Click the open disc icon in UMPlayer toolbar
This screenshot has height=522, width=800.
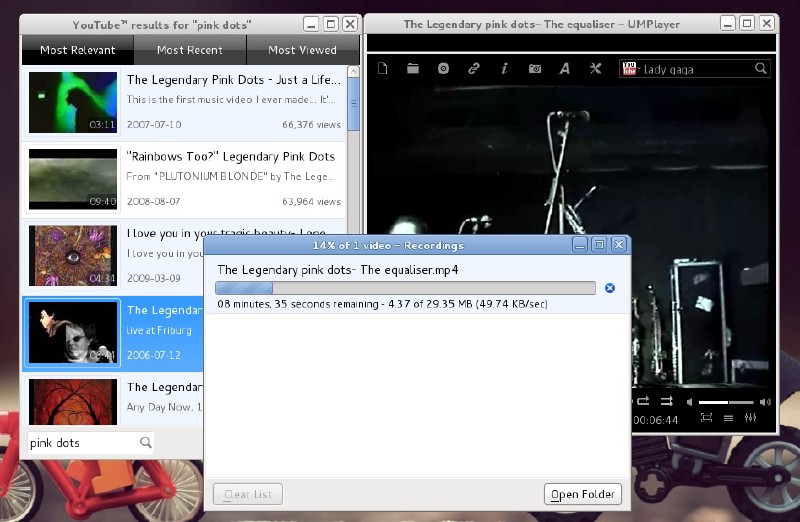pos(443,68)
